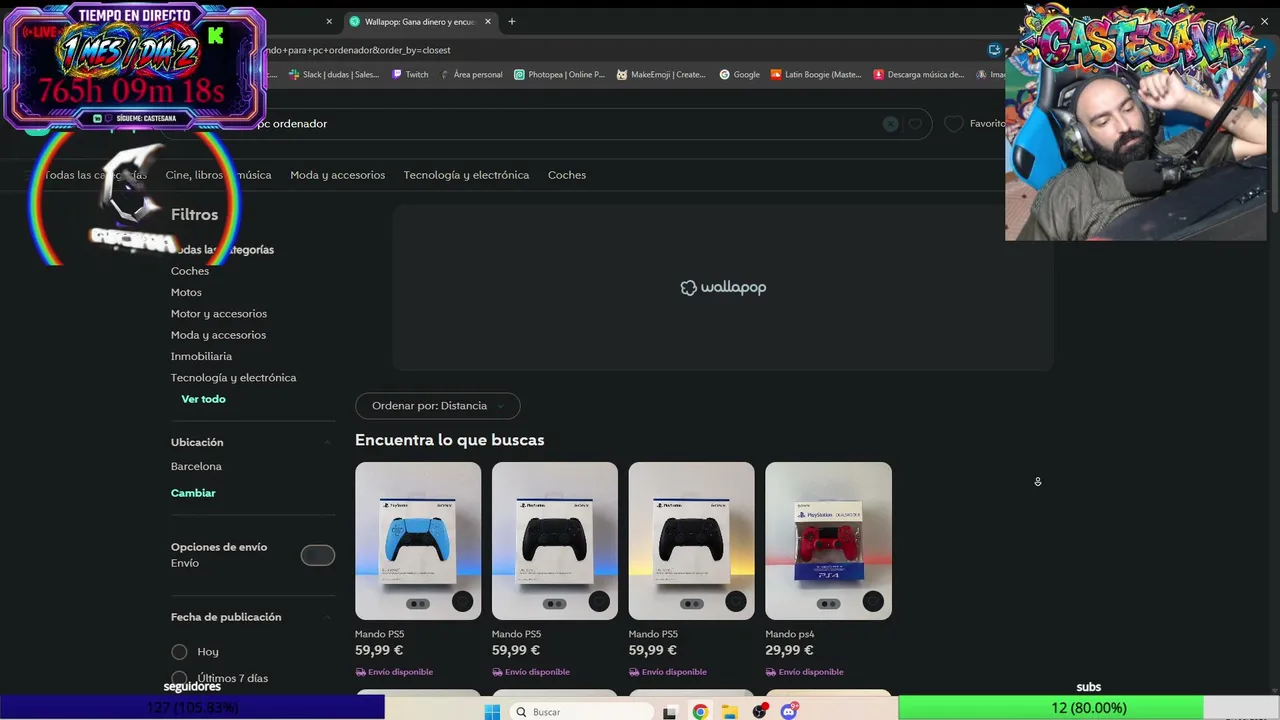Switch to Chrome on the taskbar
1280x720 pixels.
point(700,712)
